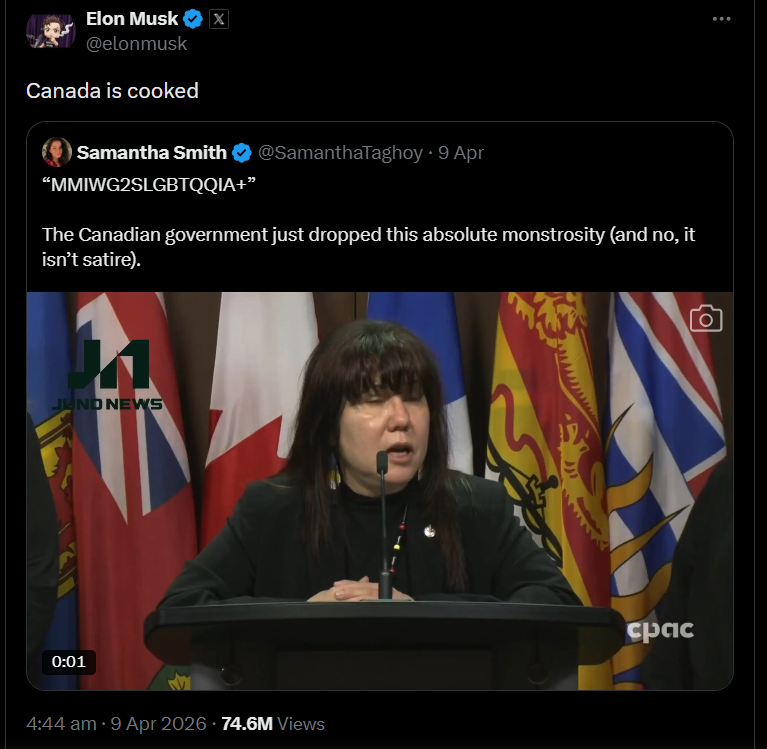
Task: Select the "Canada is cooked" post text
Action: click(112, 91)
